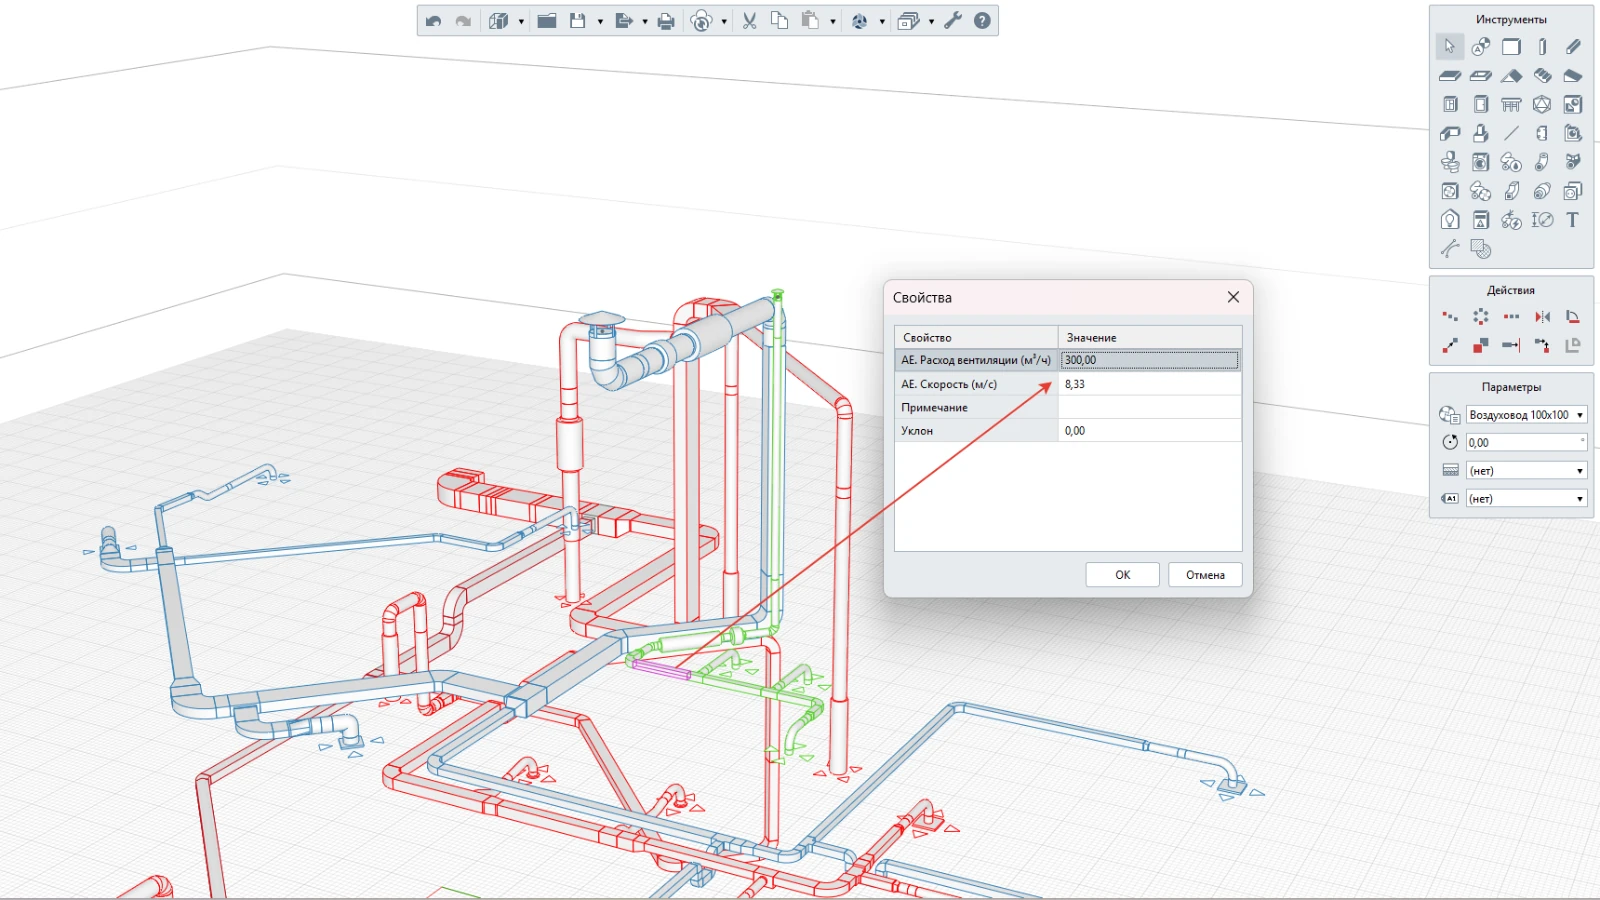Image resolution: width=1600 pixels, height=900 pixels.
Task: Select the Roof tool icon
Action: [1511, 76]
